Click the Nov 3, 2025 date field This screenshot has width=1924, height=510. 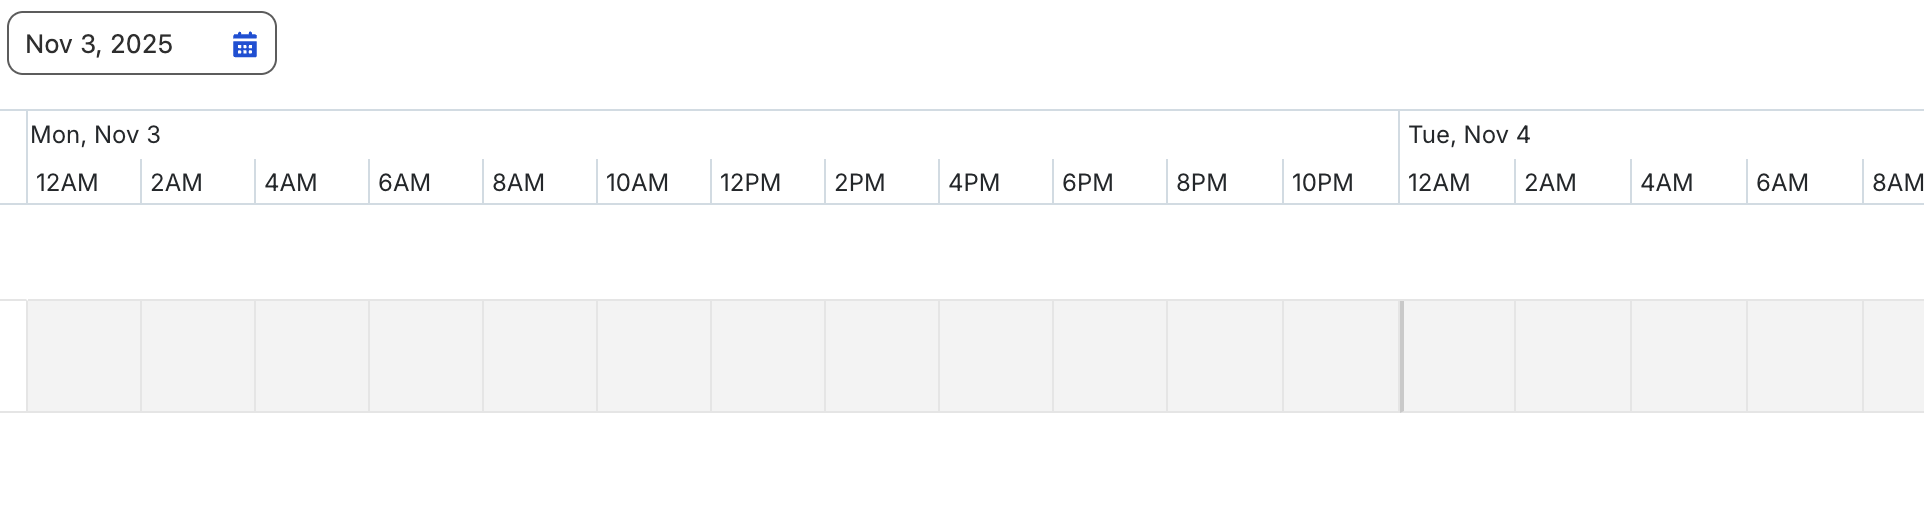(142, 43)
